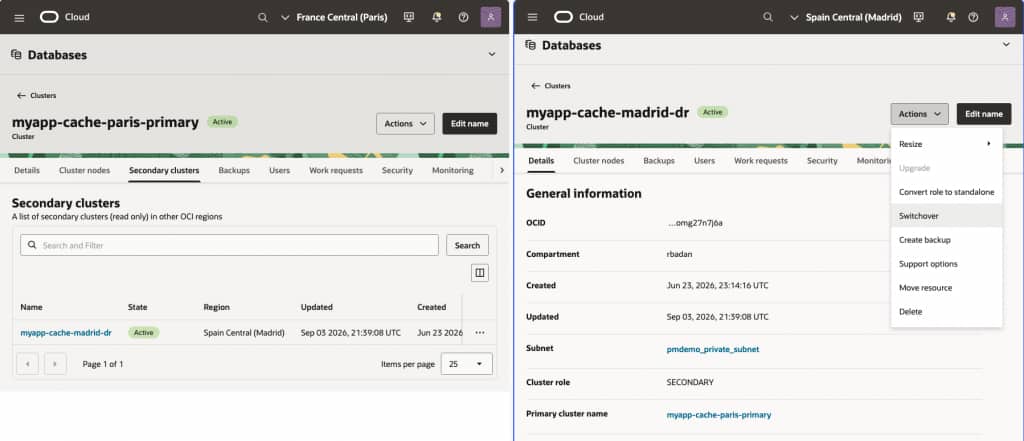
Task: Click Search button beside filter box
Action: click(467, 245)
